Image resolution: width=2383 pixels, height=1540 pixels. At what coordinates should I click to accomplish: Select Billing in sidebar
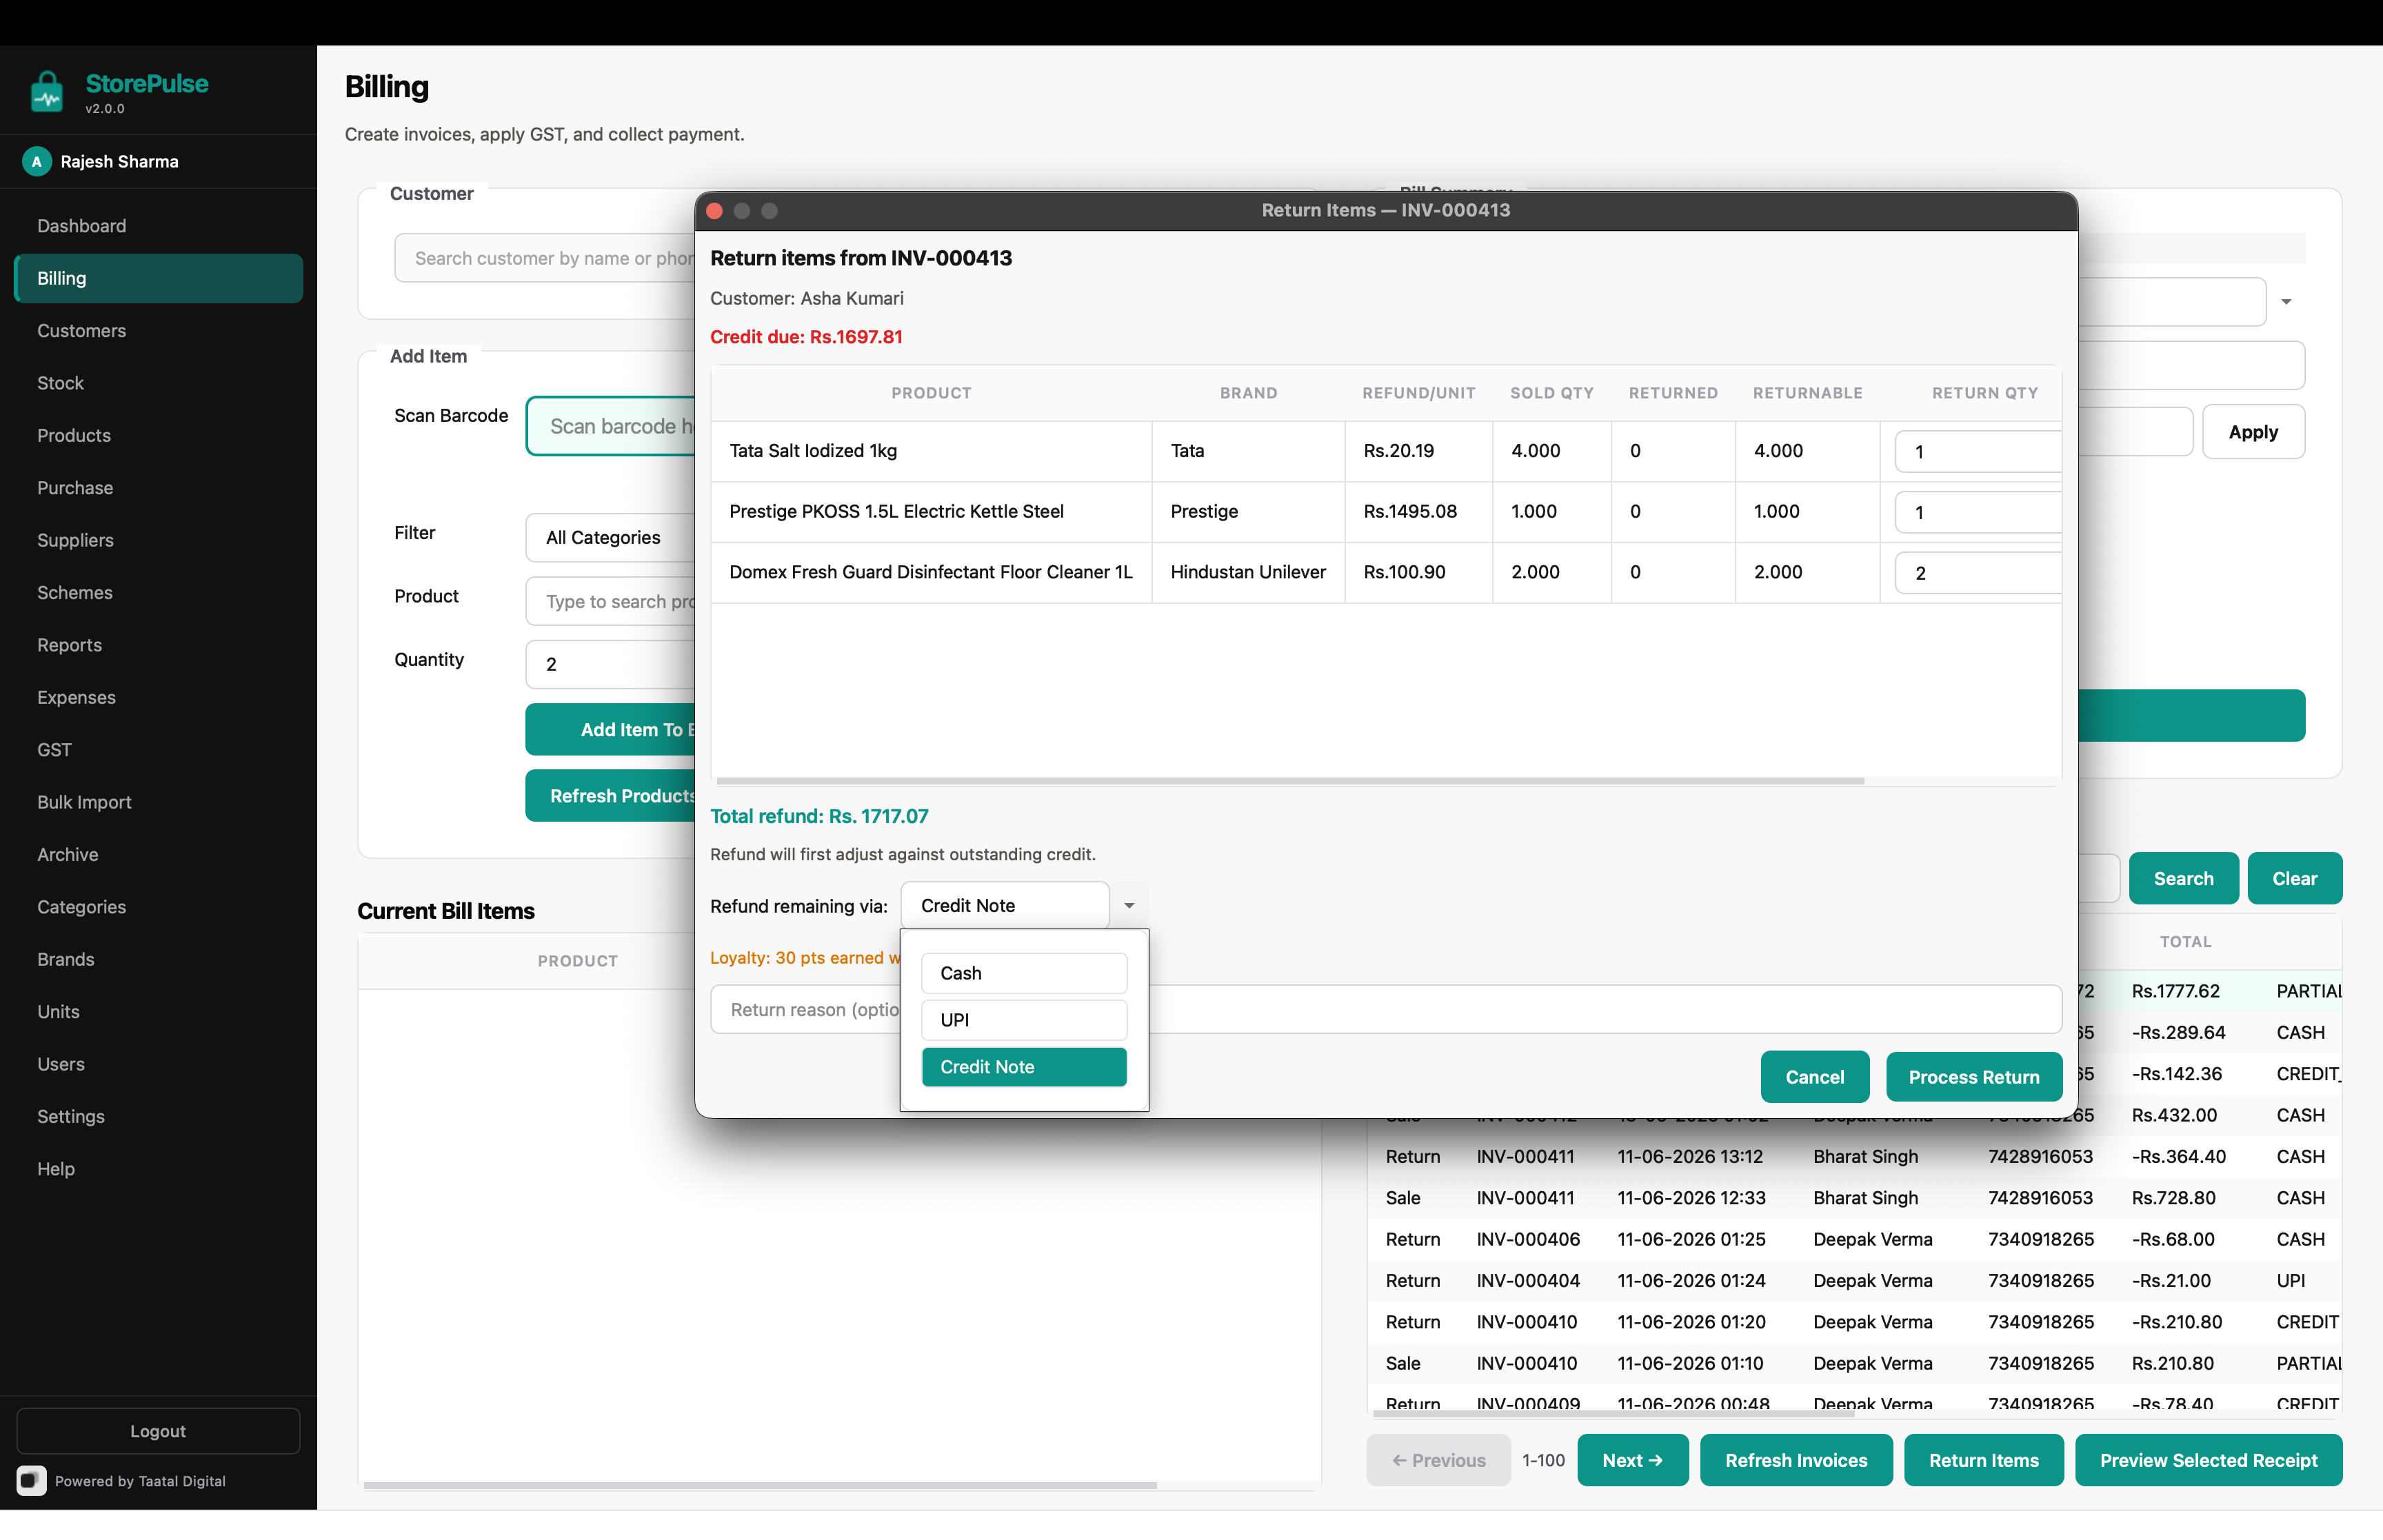pyautogui.click(x=158, y=278)
